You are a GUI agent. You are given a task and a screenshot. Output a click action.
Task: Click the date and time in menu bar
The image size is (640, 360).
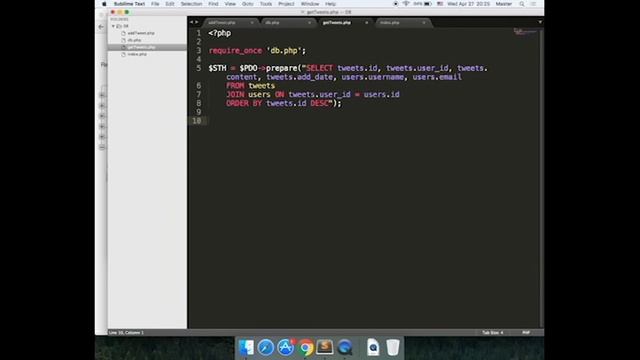pos(468,4)
